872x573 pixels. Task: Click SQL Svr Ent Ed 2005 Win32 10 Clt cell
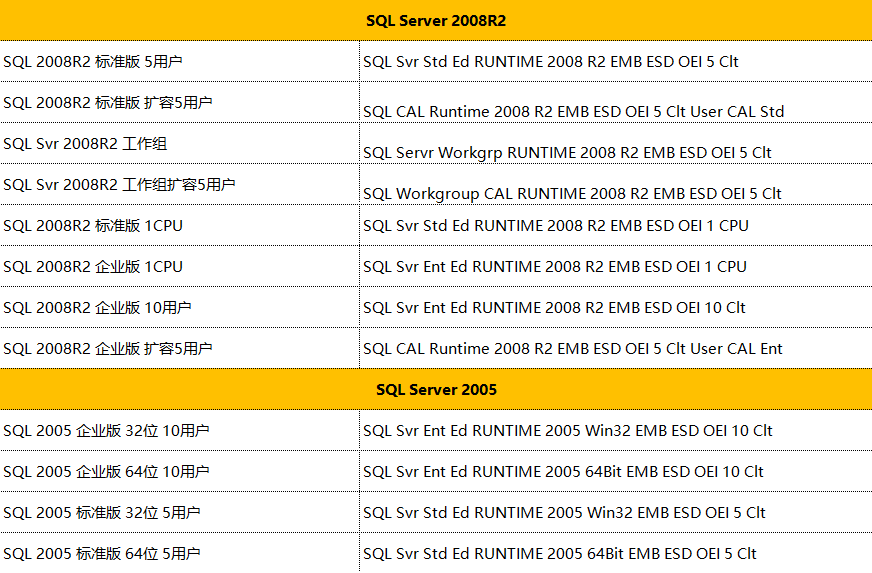[x=616, y=430]
